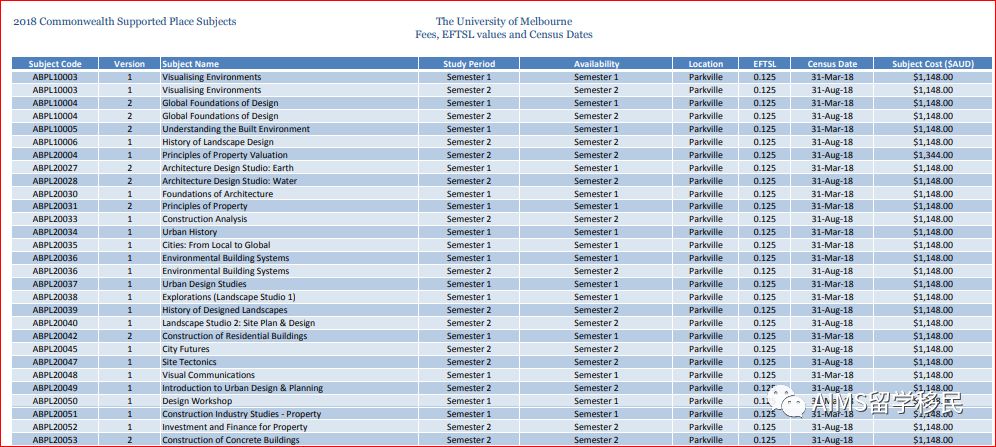Screen dimensions: 996x447
Task: Select subject code ABPL10006
Action: pyautogui.click(x=55, y=142)
